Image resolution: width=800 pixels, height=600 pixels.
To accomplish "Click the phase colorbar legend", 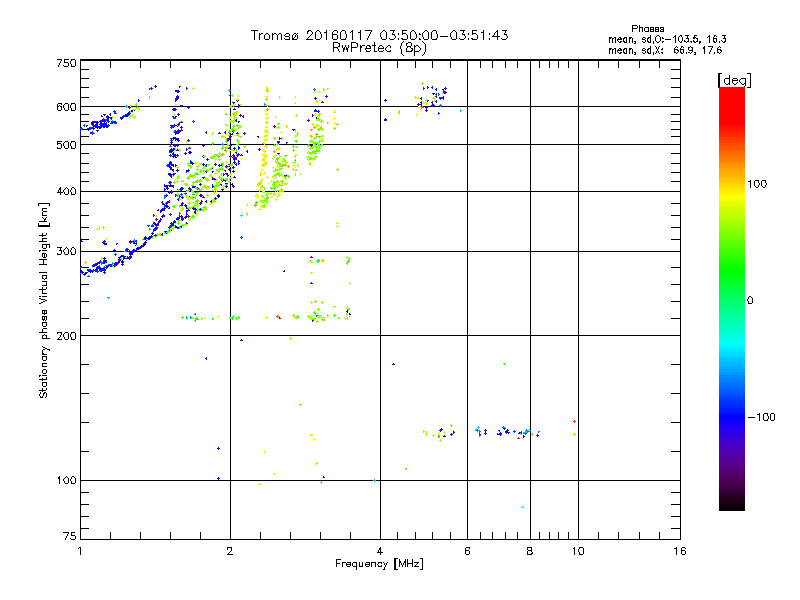I will tap(732, 299).
